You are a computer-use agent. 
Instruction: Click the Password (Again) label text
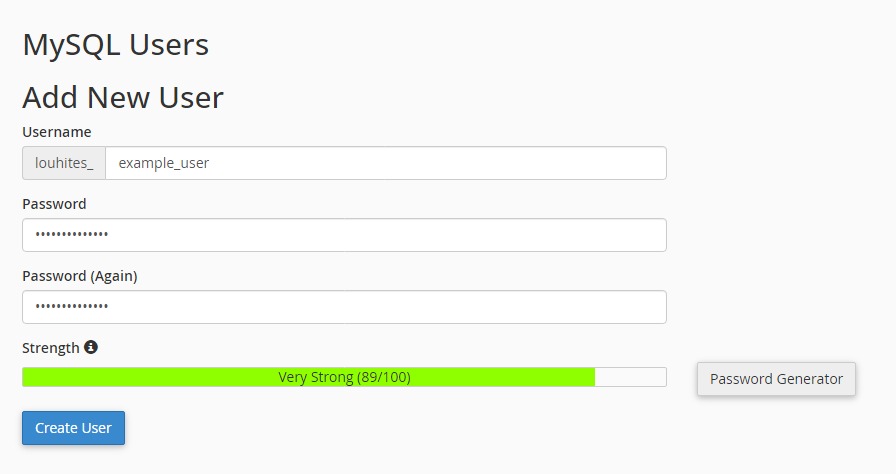(x=80, y=276)
